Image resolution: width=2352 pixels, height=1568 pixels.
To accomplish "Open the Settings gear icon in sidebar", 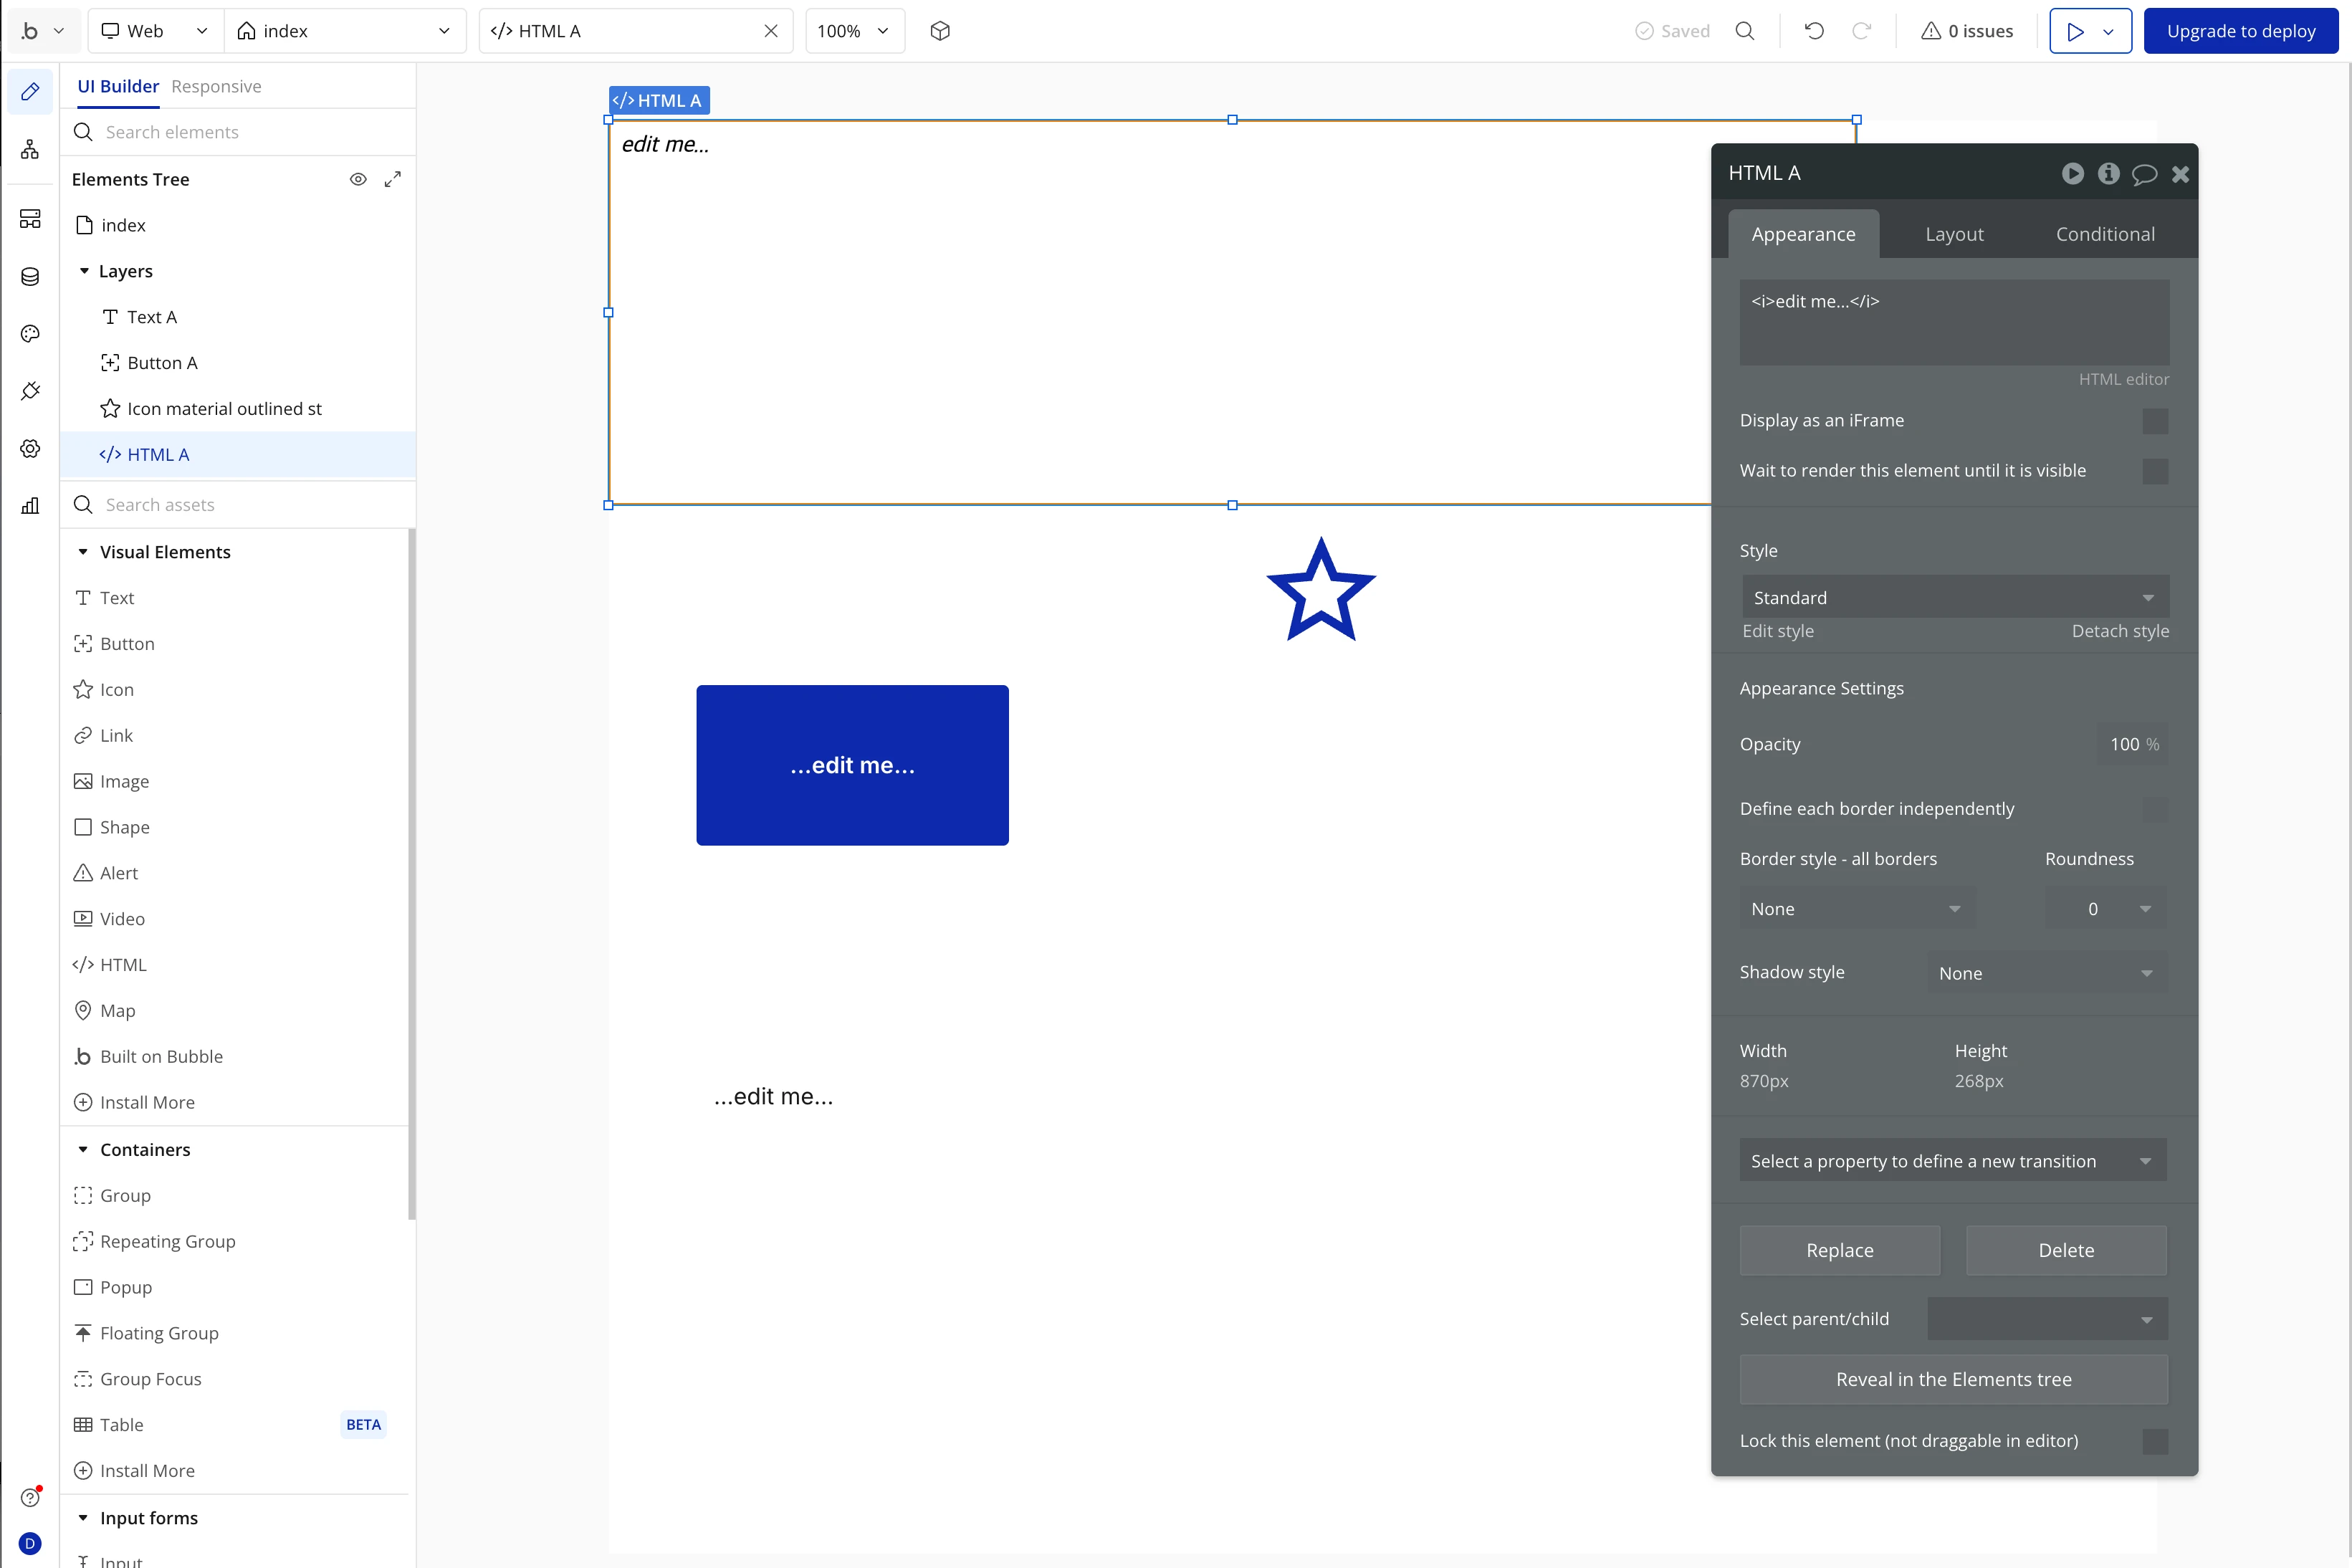I will (30, 449).
